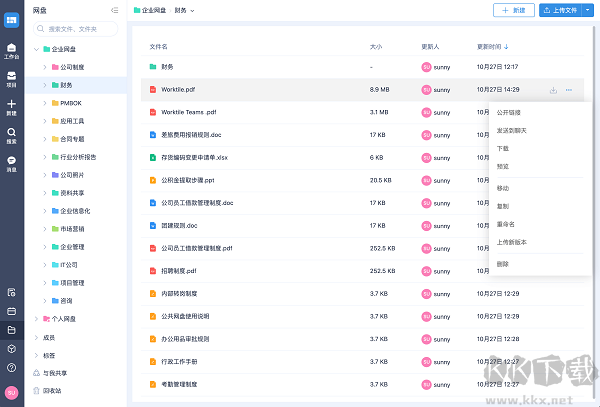Collapse the 企业网盘 tree node
Image resolution: width=600 pixels, height=407 pixels.
(x=35, y=48)
